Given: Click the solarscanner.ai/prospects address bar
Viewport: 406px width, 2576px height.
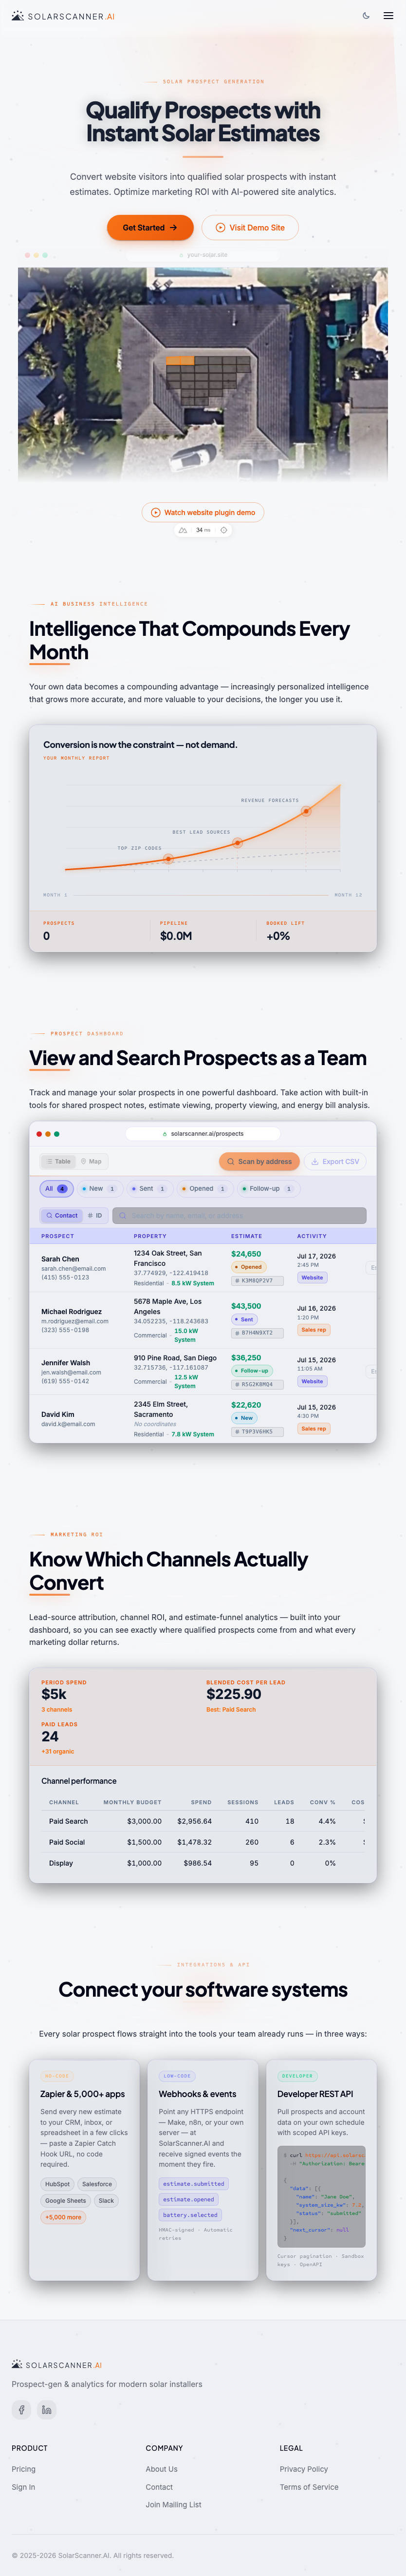Looking at the screenshot, I should tap(203, 1133).
